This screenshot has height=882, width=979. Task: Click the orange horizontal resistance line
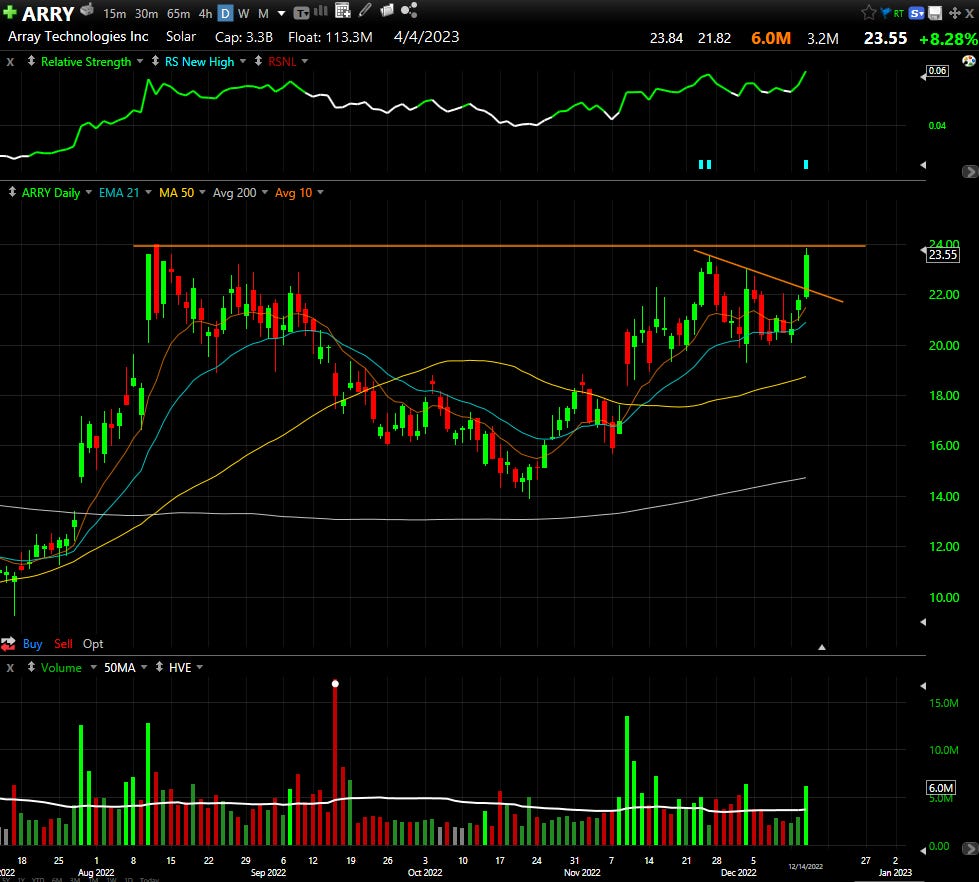(499, 246)
